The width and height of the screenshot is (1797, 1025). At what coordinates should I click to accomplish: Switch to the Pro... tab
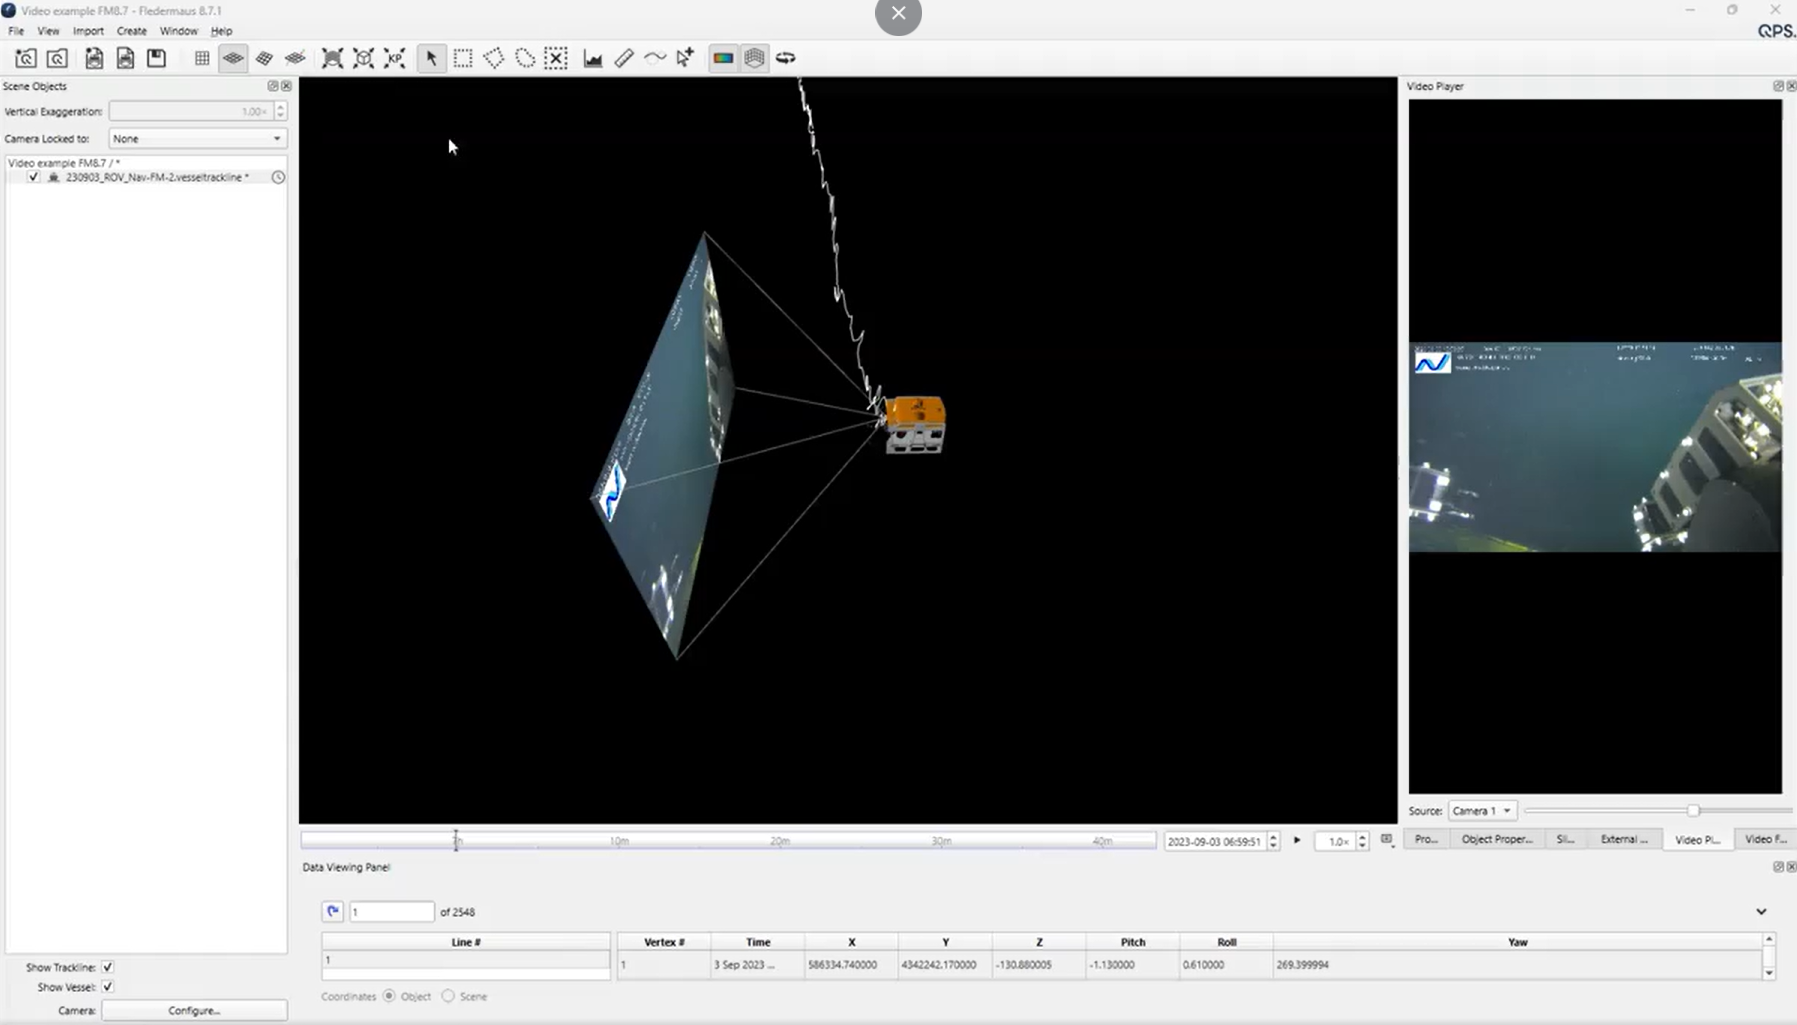pyautogui.click(x=1426, y=839)
